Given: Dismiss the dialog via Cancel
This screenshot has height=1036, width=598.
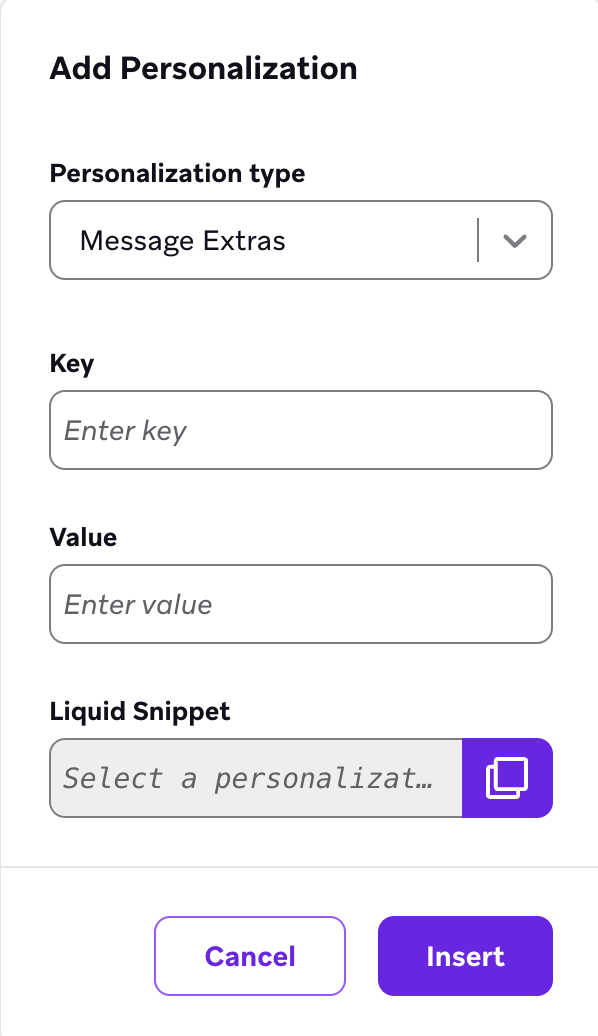Looking at the screenshot, I should [x=249, y=955].
